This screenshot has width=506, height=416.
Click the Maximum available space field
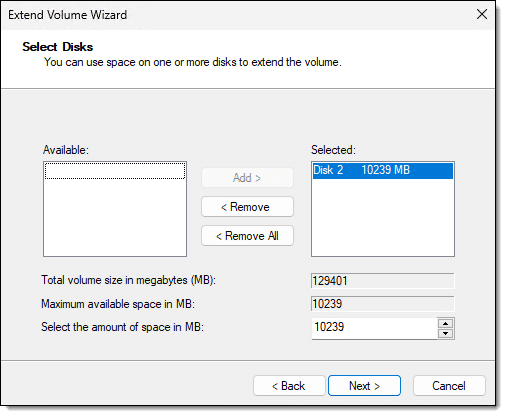click(383, 304)
